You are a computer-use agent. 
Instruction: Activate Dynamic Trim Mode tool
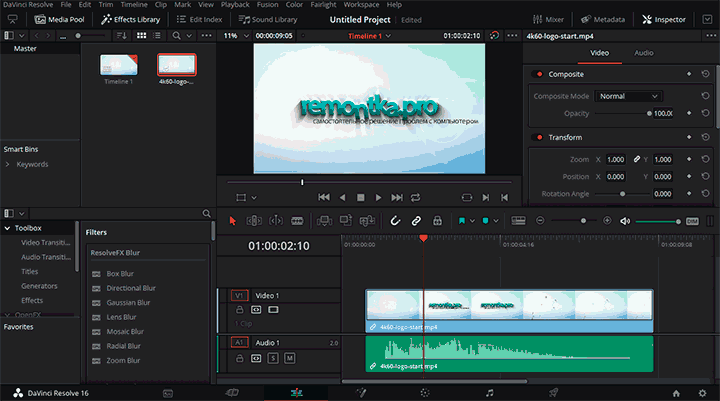point(276,221)
